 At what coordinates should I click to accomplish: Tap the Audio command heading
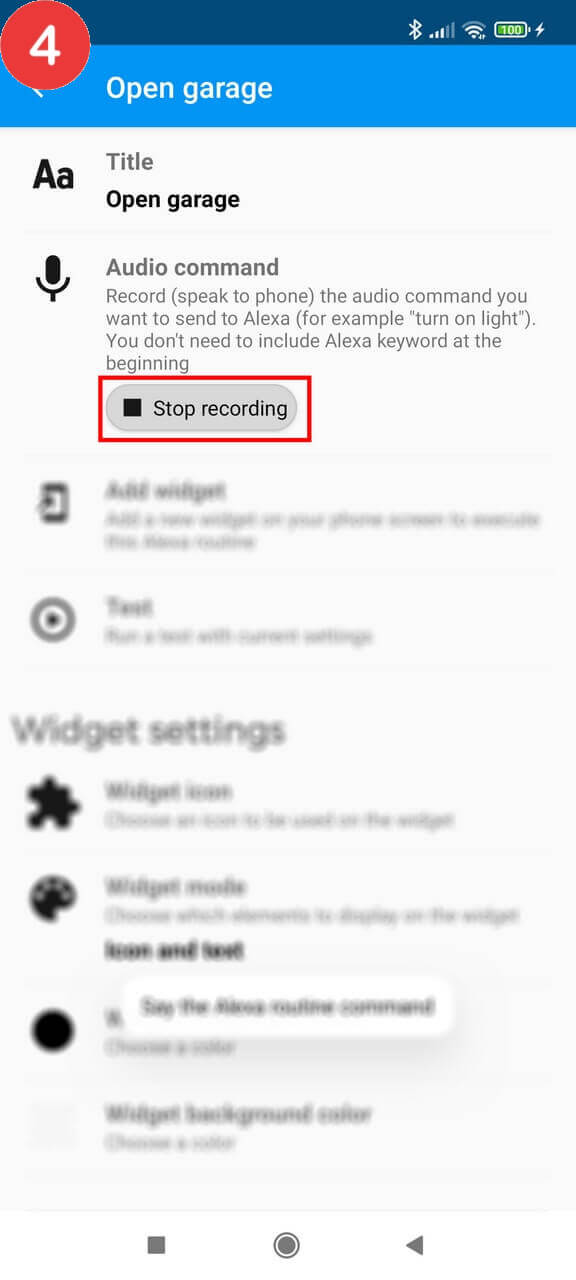[x=192, y=267]
